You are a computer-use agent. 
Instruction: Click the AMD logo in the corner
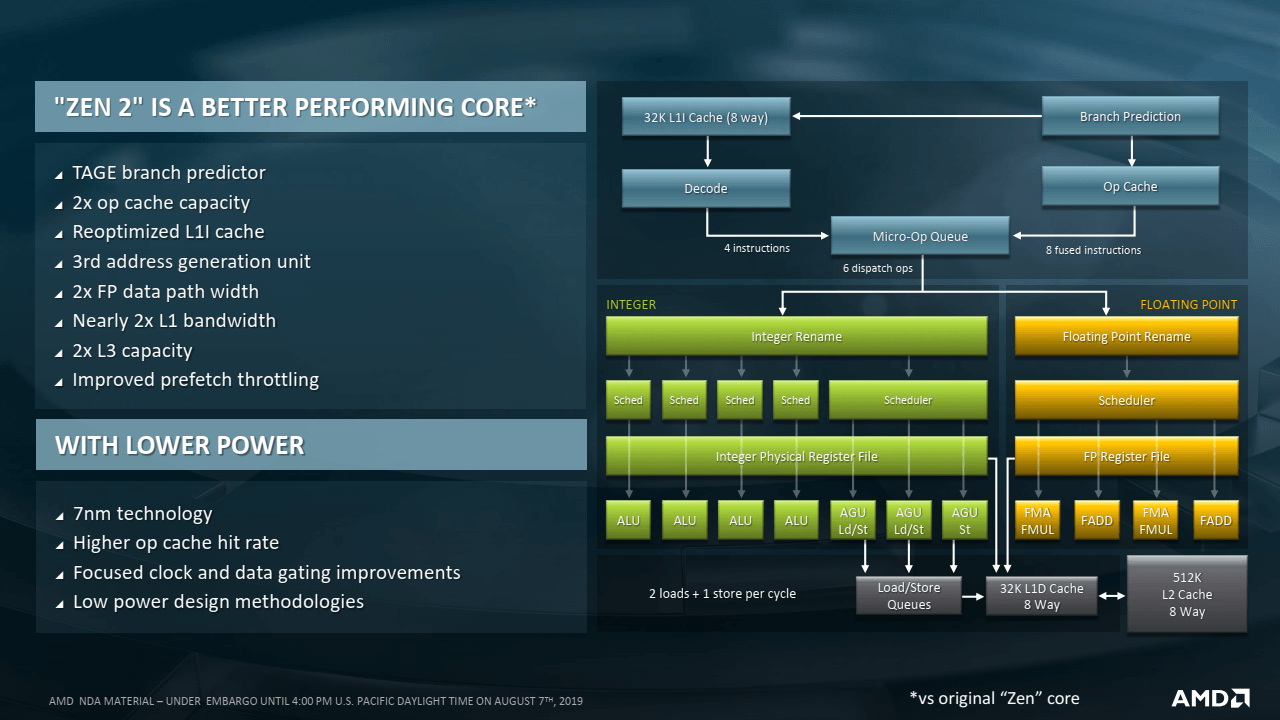[1210, 698]
